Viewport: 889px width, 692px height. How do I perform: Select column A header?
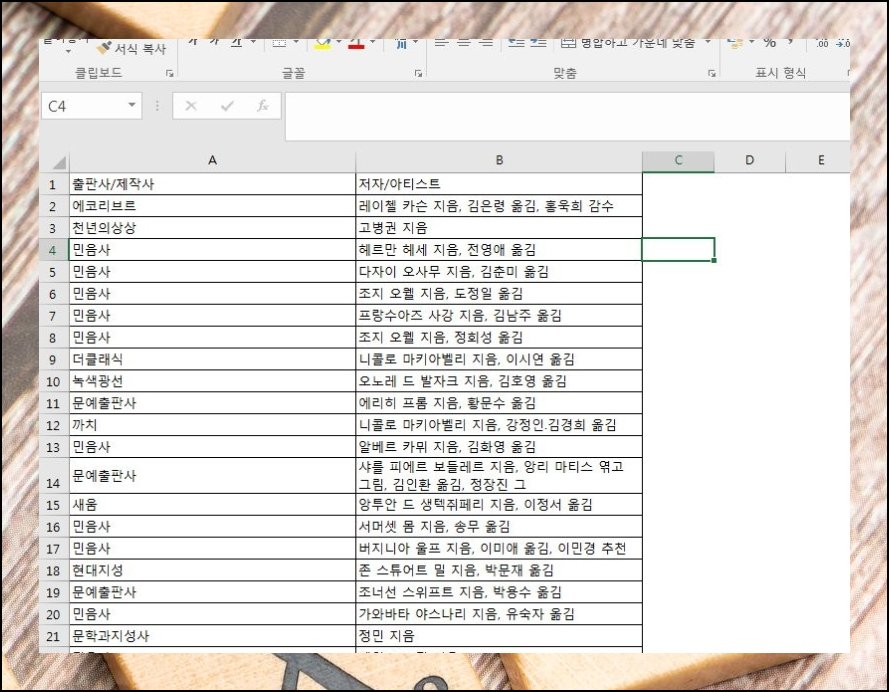pos(212,161)
